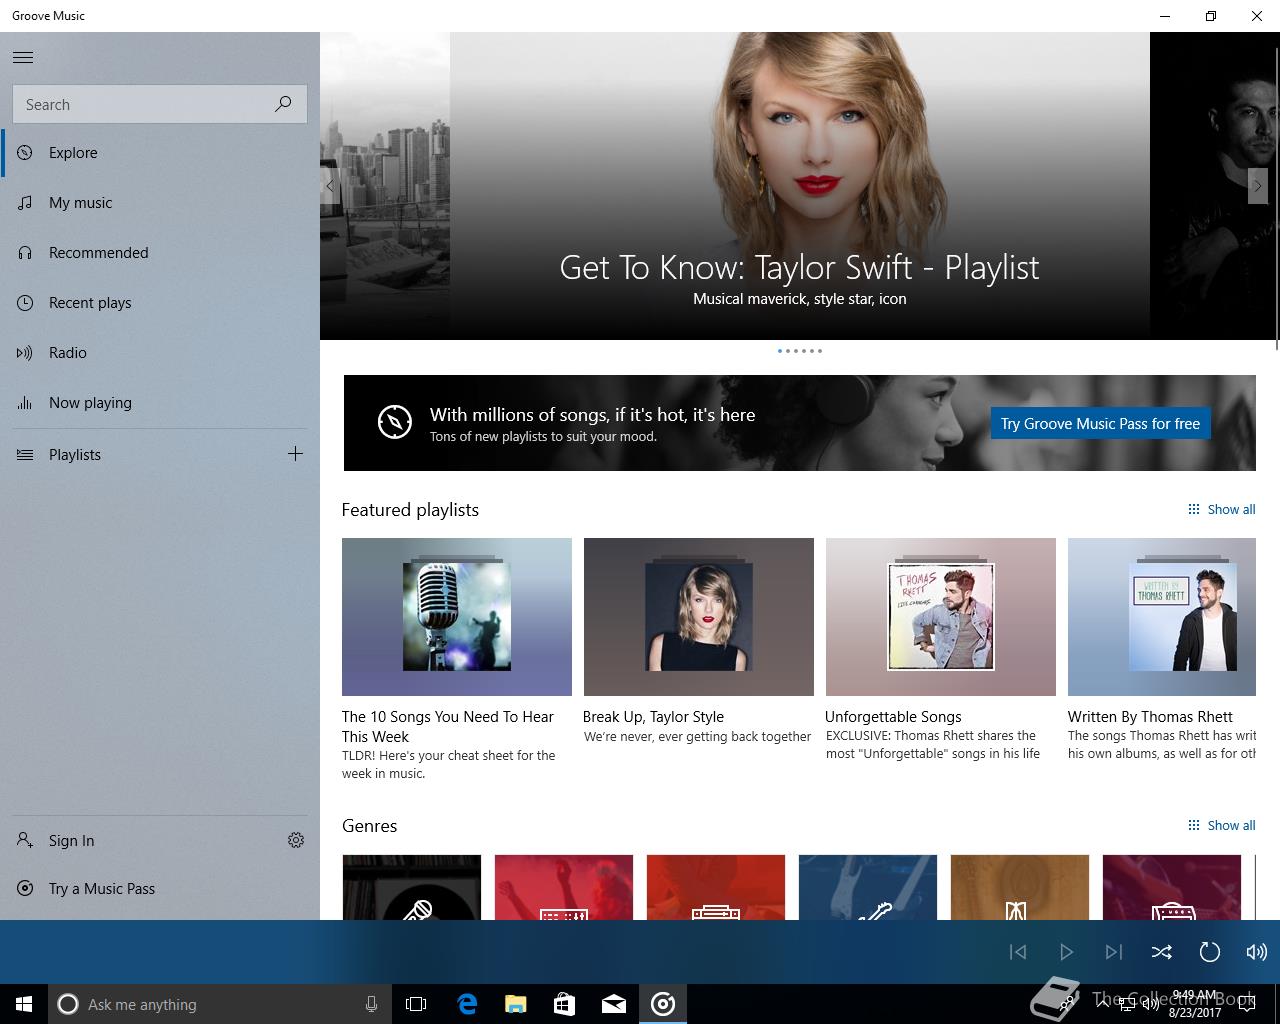Click Groove Music taskbar icon
This screenshot has width=1280, height=1024.
coord(663,1004)
